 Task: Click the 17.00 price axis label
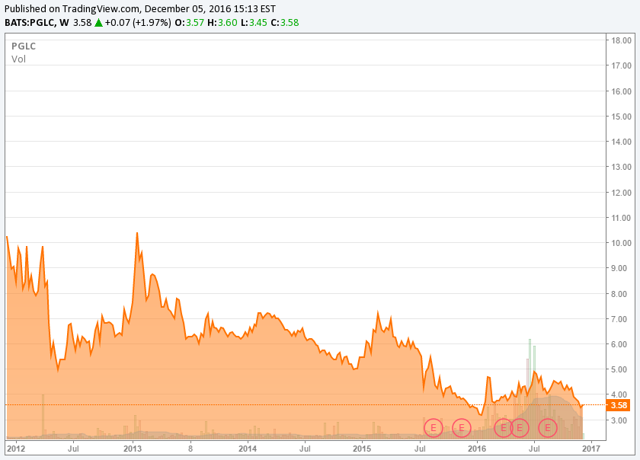point(621,65)
